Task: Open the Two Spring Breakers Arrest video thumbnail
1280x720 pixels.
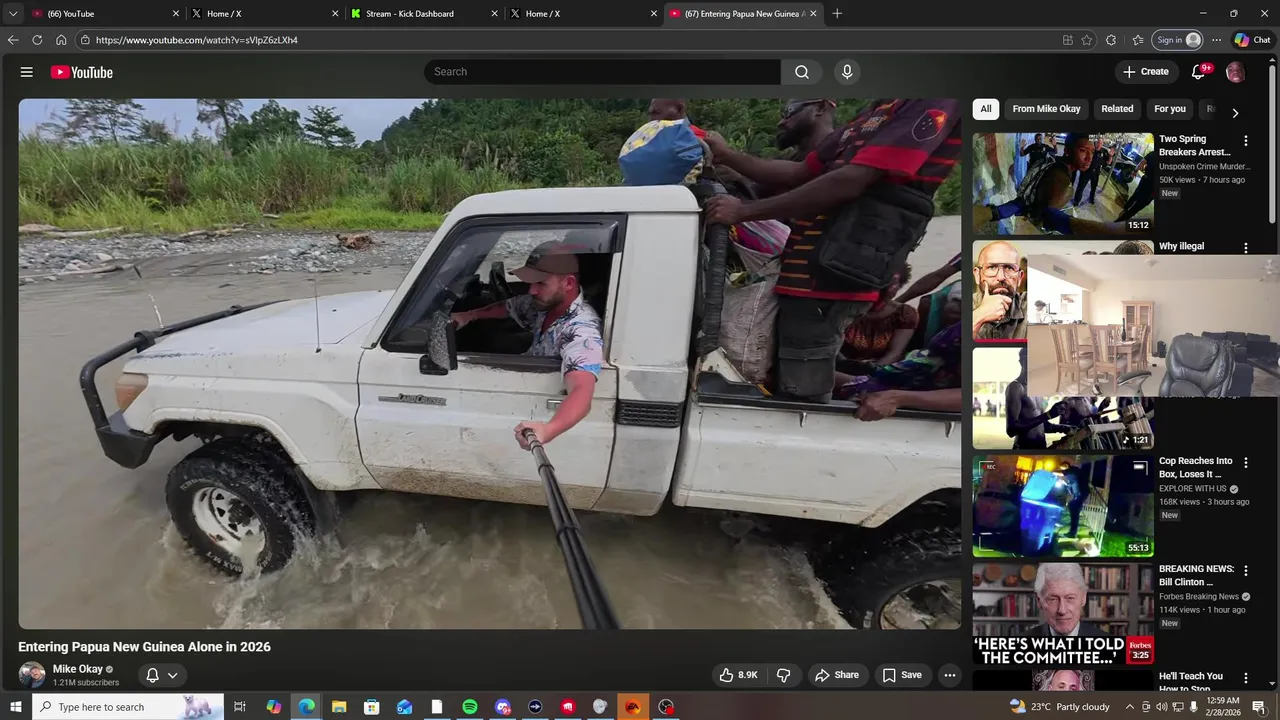Action: pyautogui.click(x=1063, y=183)
